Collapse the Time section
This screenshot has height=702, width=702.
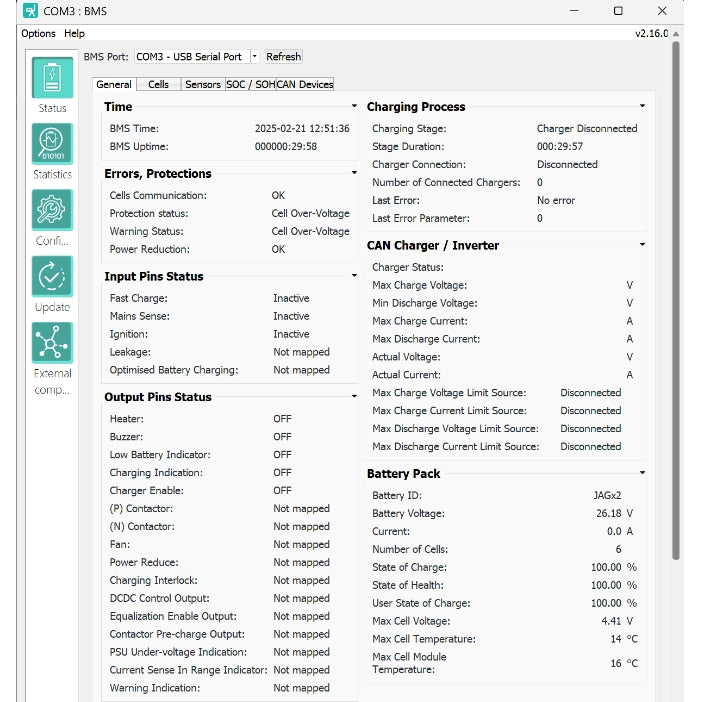[x=354, y=106]
